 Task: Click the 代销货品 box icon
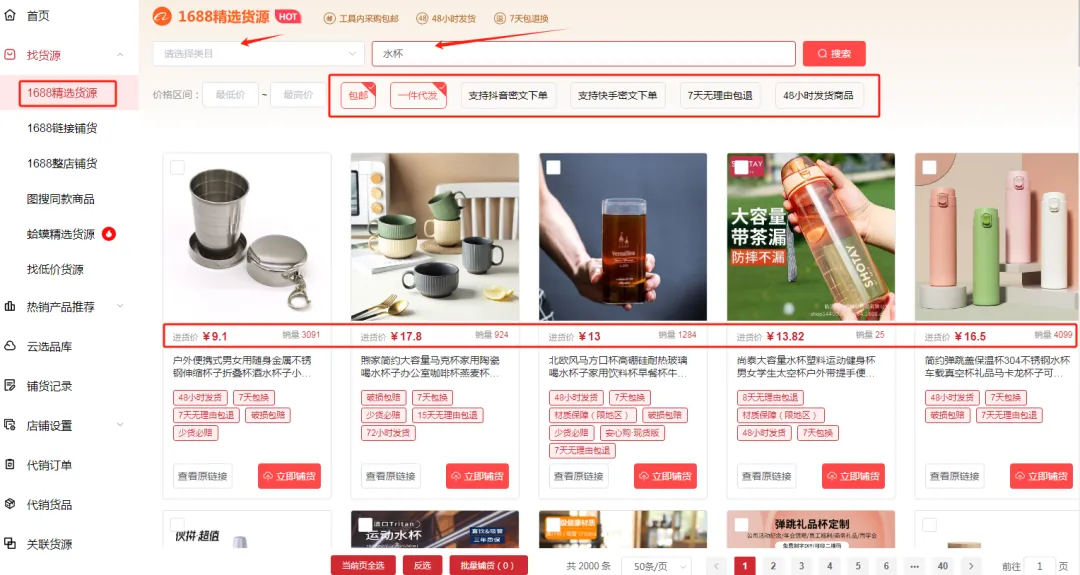[x=10, y=504]
